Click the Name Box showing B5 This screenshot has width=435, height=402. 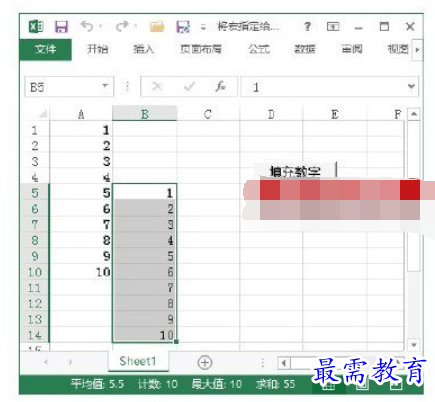tap(63, 87)
